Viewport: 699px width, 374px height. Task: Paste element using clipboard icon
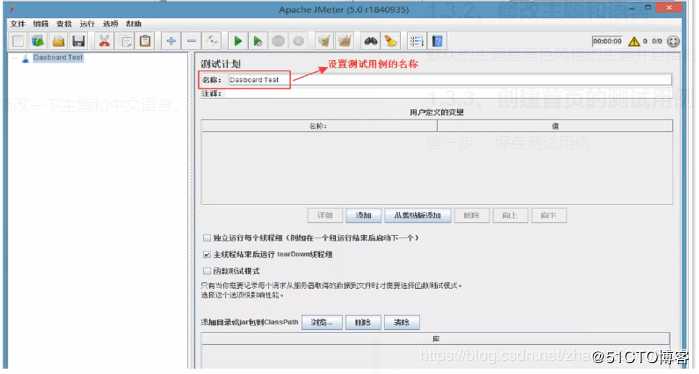pyautogui.click(x=145, y=41)
